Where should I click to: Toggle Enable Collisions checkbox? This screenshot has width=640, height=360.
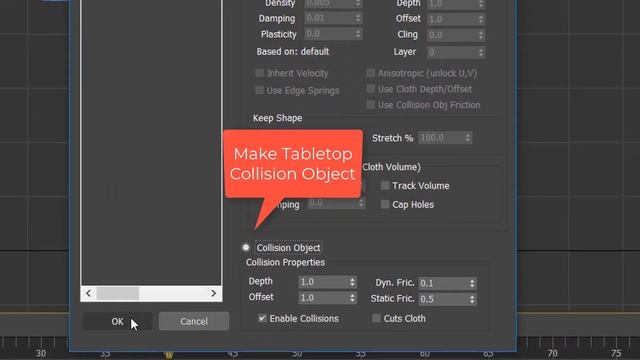[x=262, y=318]
